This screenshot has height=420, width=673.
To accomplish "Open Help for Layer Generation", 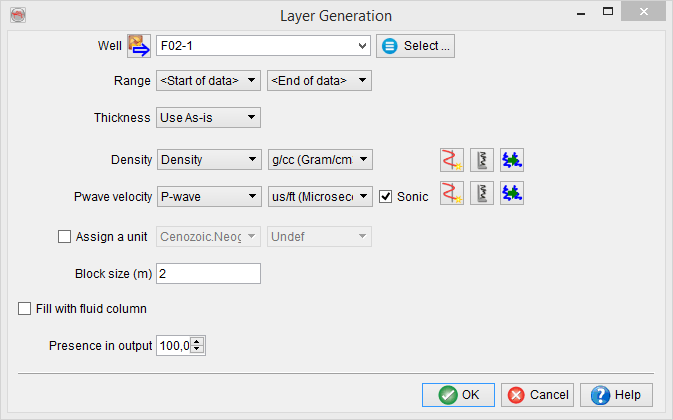I will pyautogui.click(x=617, y=395).
